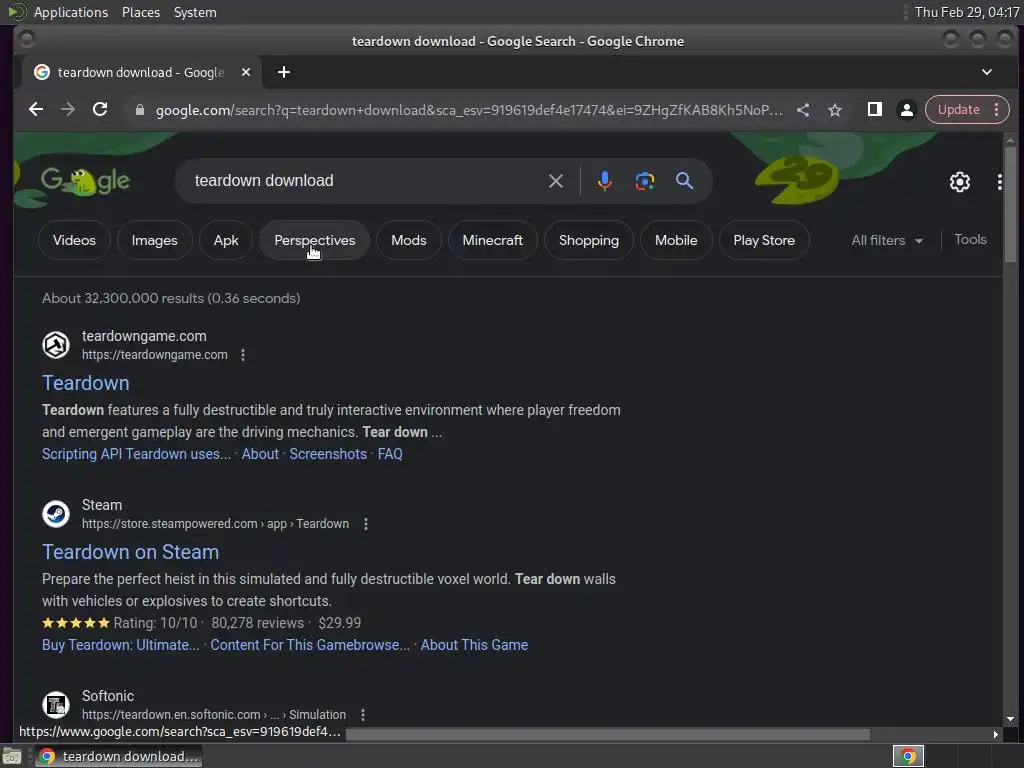
Task: Click into the teardown download search field
Action: pyautogui.click(x=366, y=181)
